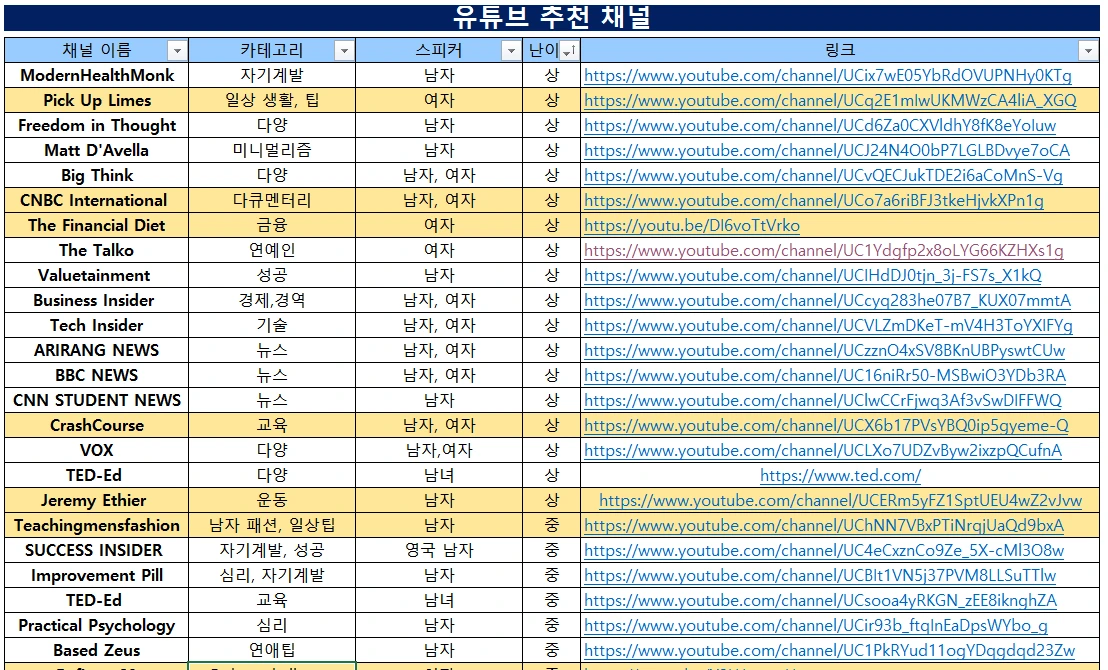The image size is (1108, 670).
Task: Open CNBC International channel link
Action: coord(814,201)
